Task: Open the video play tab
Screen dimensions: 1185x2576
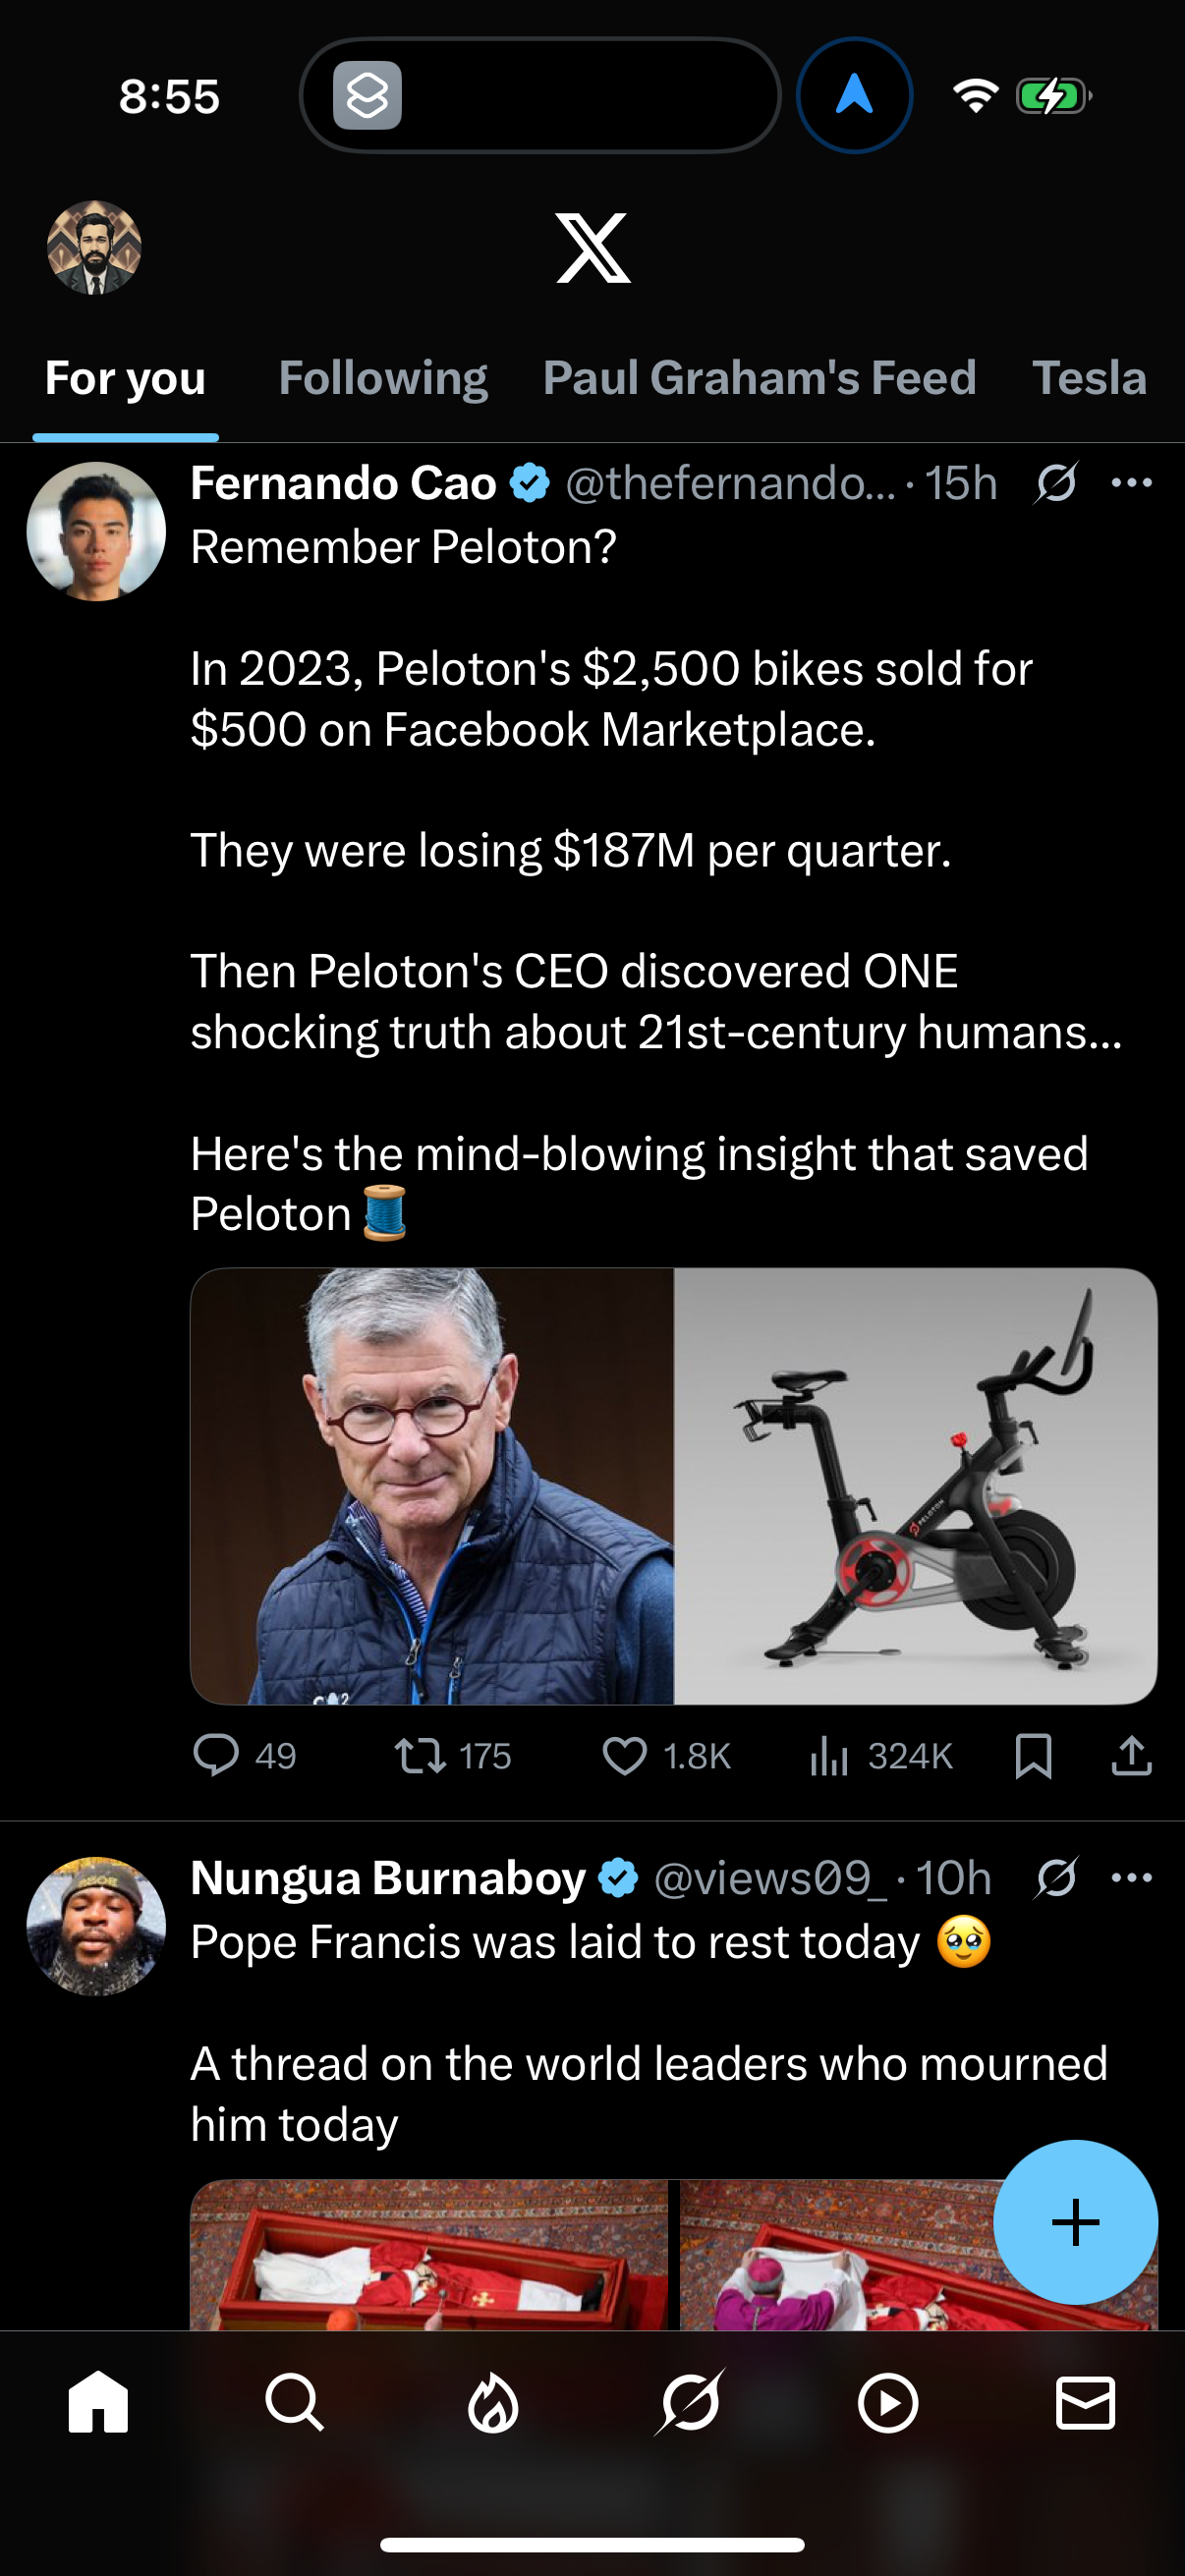Action: click(x=888, y=2404)
